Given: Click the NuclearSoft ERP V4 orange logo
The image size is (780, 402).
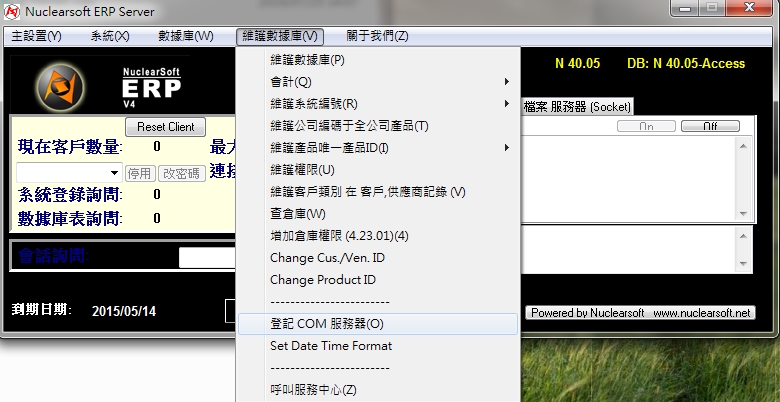Looking at the screenshot, I should 60,88.
